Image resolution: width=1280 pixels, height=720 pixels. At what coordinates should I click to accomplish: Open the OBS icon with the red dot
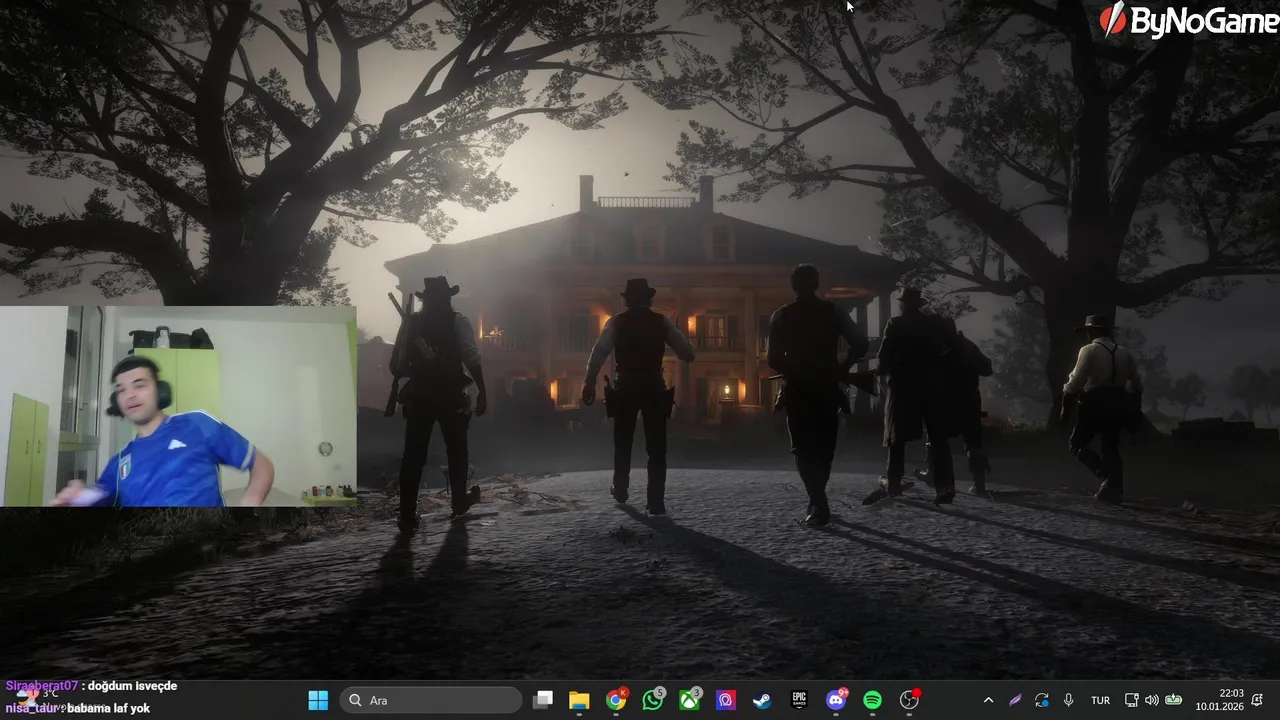coord(909,700)
